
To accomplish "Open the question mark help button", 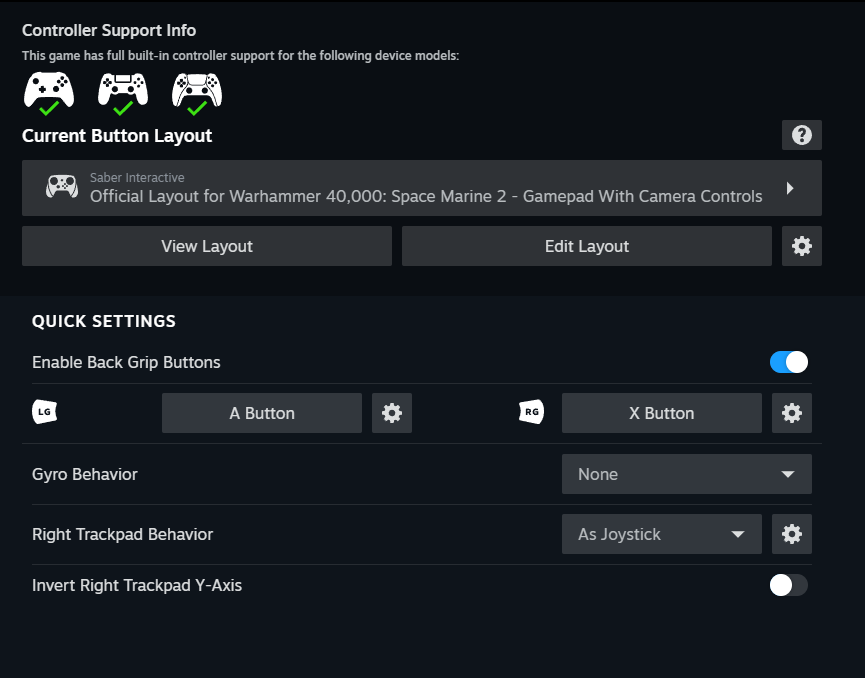I will click(x=802, y=135).
